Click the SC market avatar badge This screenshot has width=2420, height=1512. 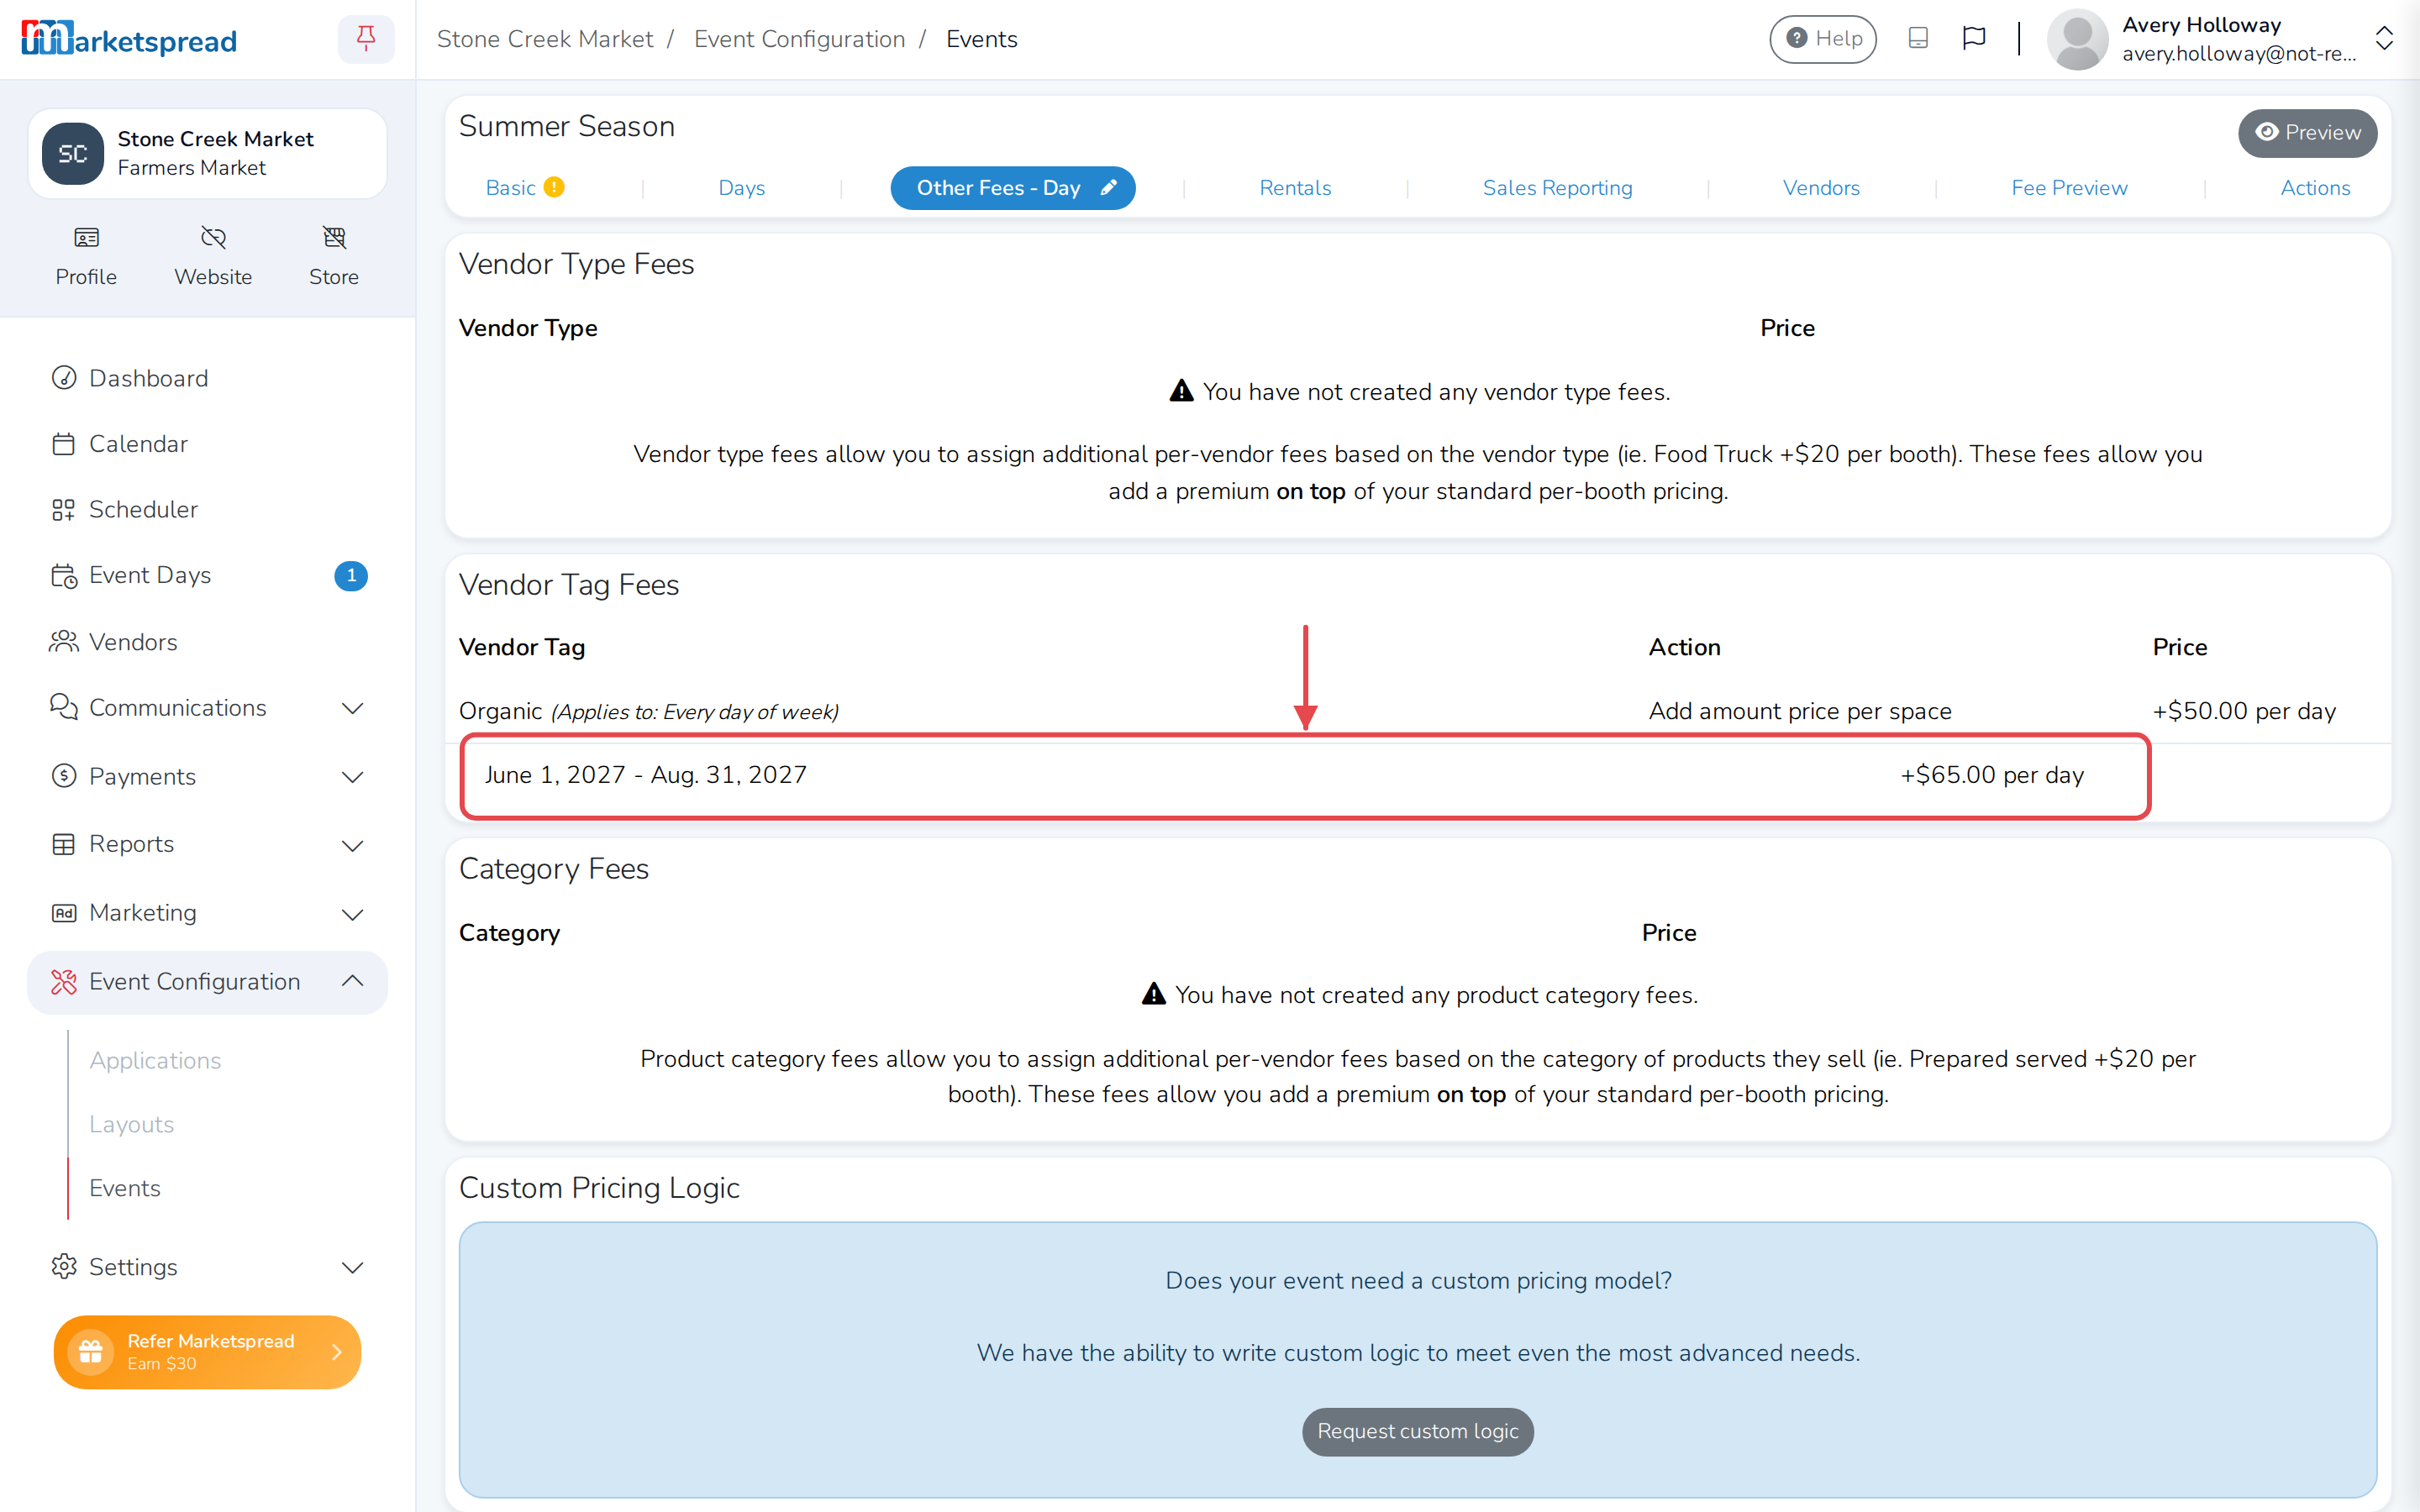(x=73, y=154)
